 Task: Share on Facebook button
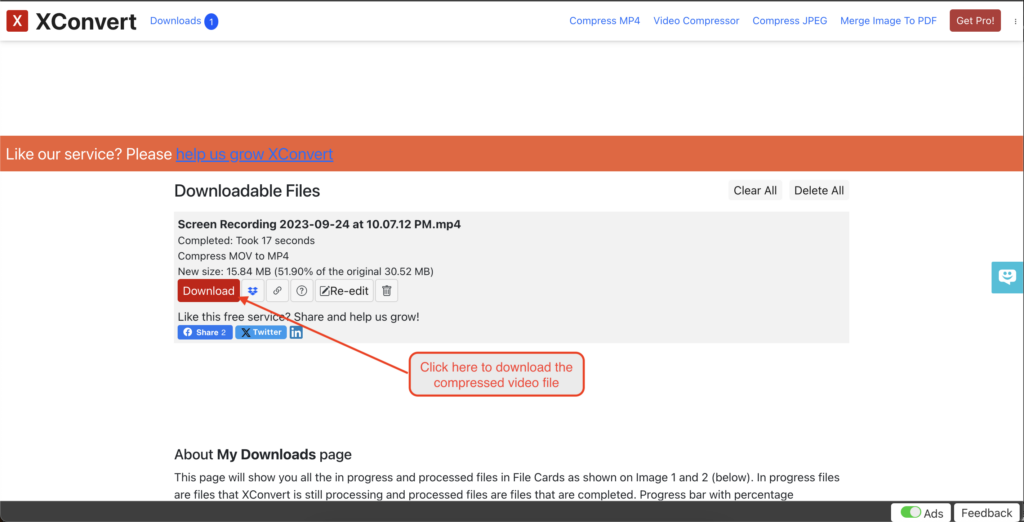[204, 333]
